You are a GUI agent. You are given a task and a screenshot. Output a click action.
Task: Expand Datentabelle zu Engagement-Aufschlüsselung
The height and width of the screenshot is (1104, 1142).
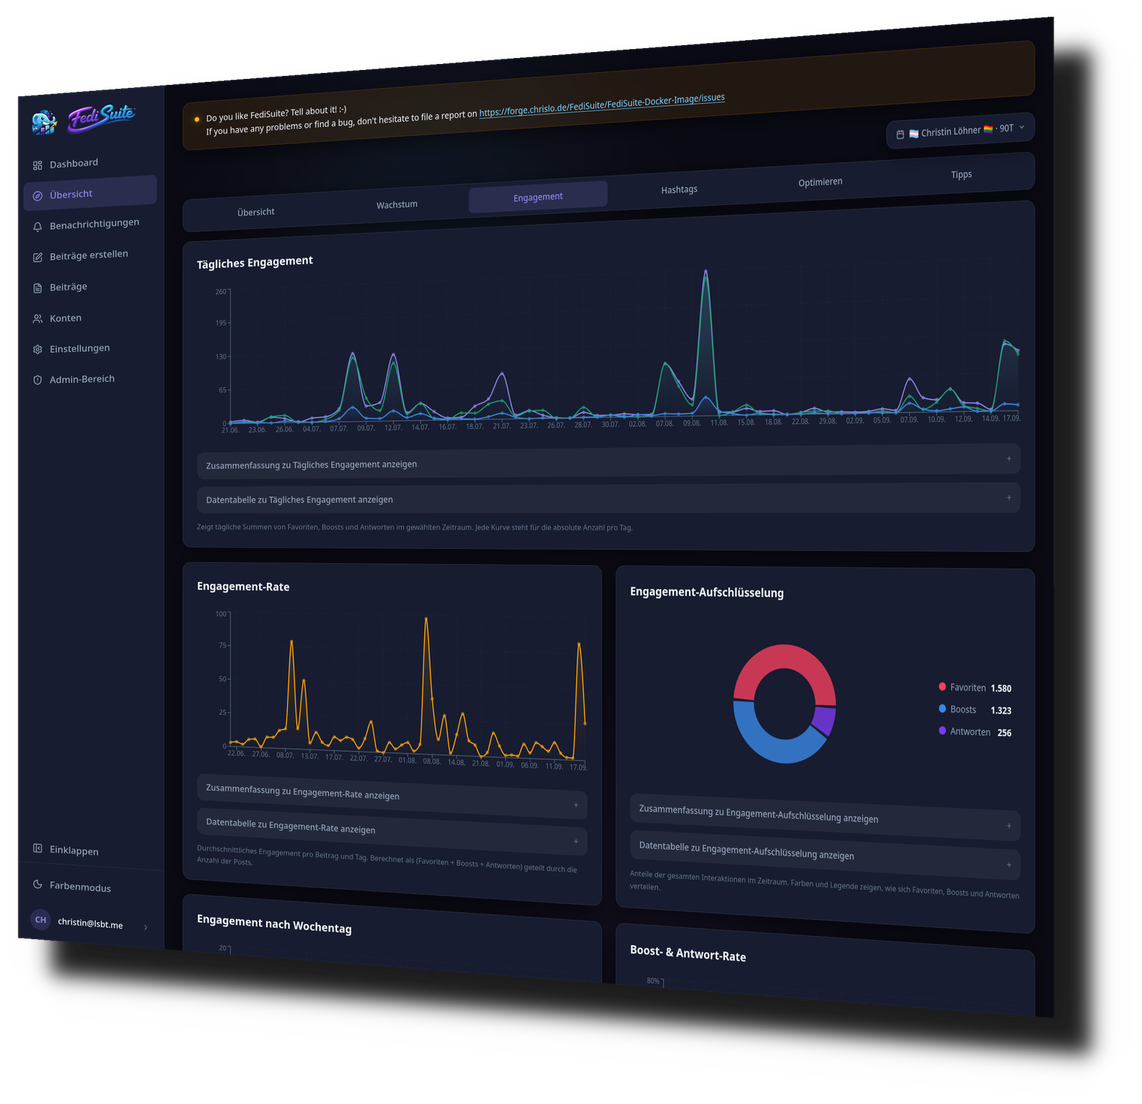(824, 854)
